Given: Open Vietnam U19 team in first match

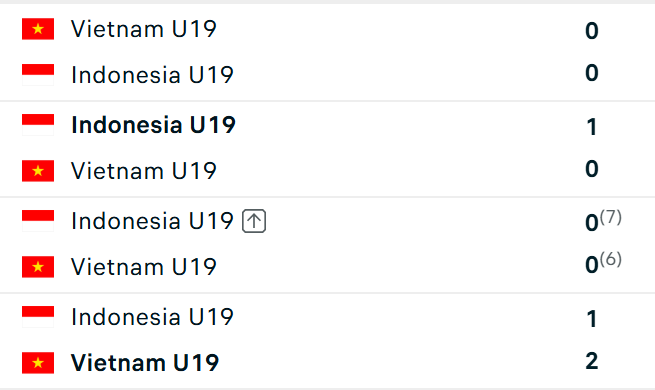Looking at the screenshot, I should [144, 29].
